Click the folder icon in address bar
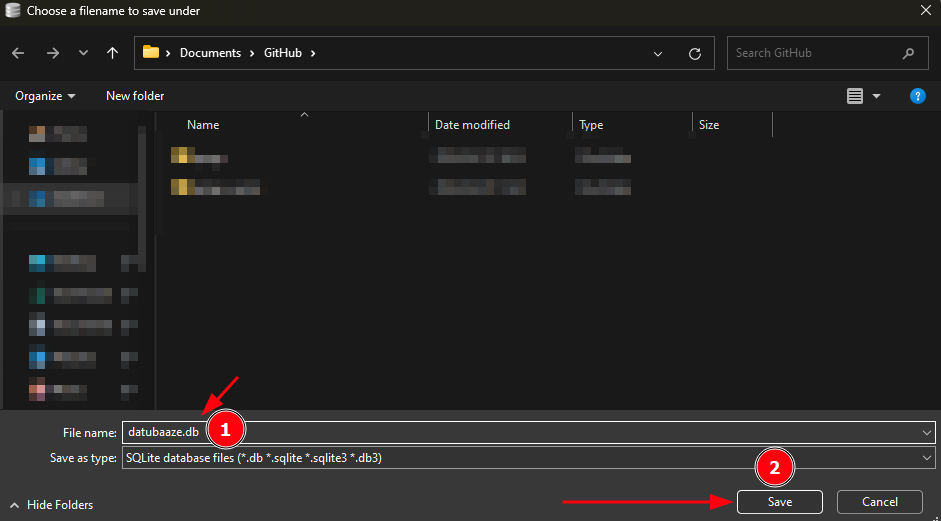The height and width of the screenshot is (521, 941). (151, 53)
